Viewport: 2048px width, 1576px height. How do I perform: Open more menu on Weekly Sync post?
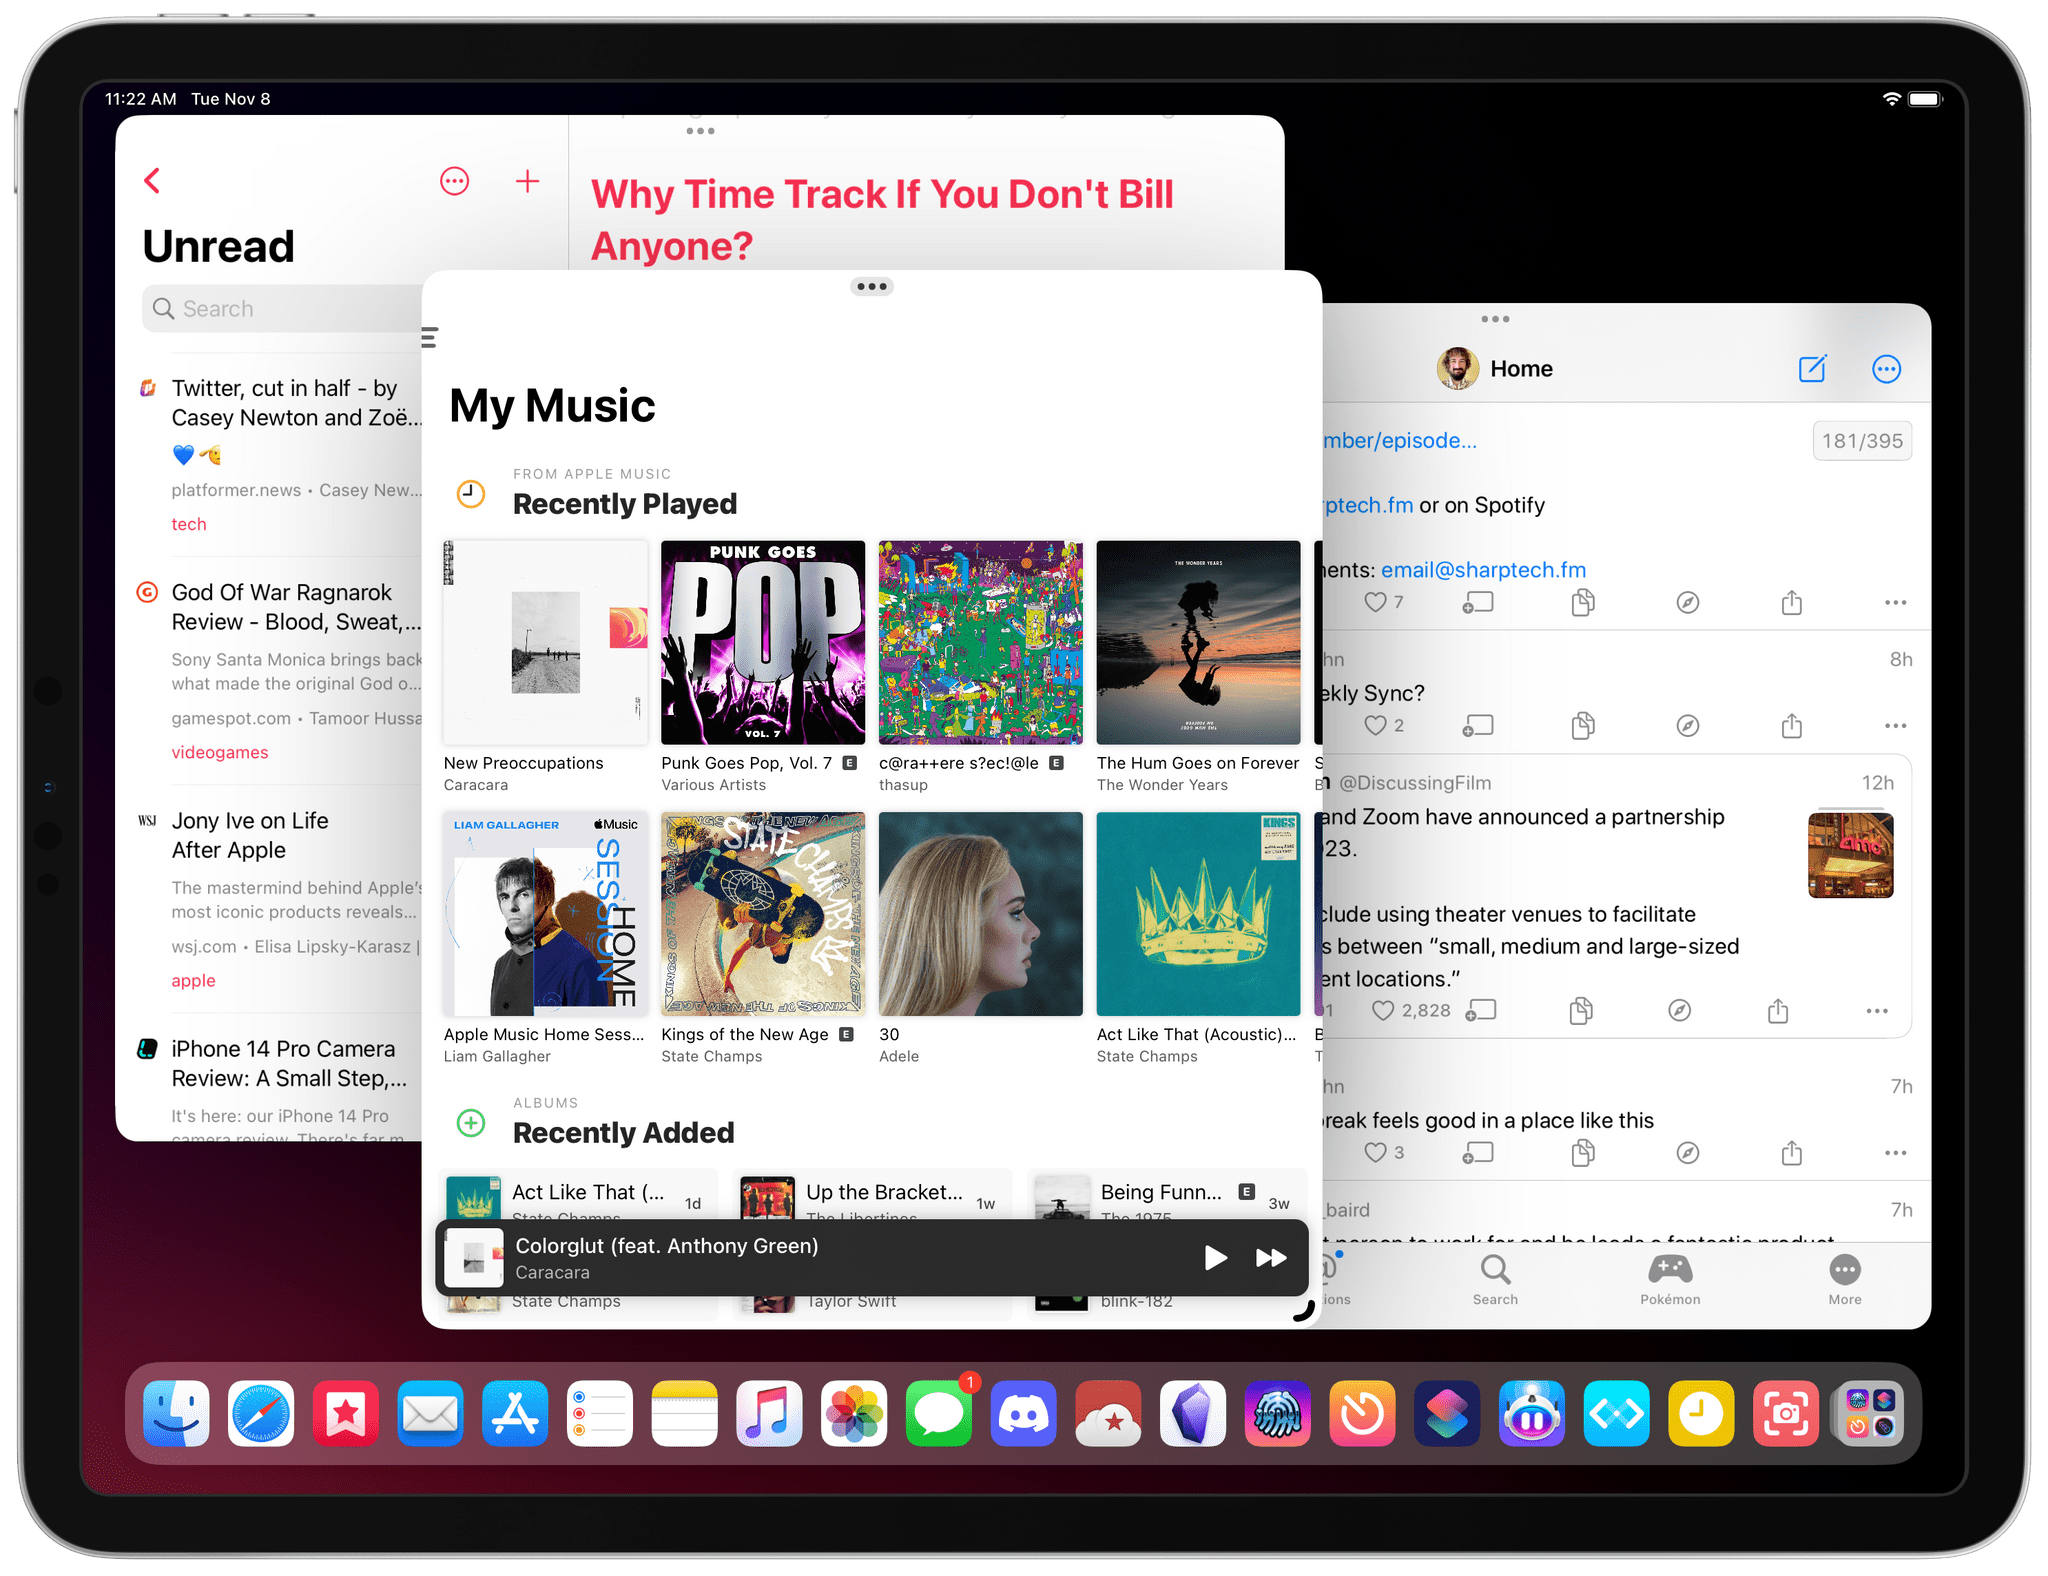(x=1895, y=726)
